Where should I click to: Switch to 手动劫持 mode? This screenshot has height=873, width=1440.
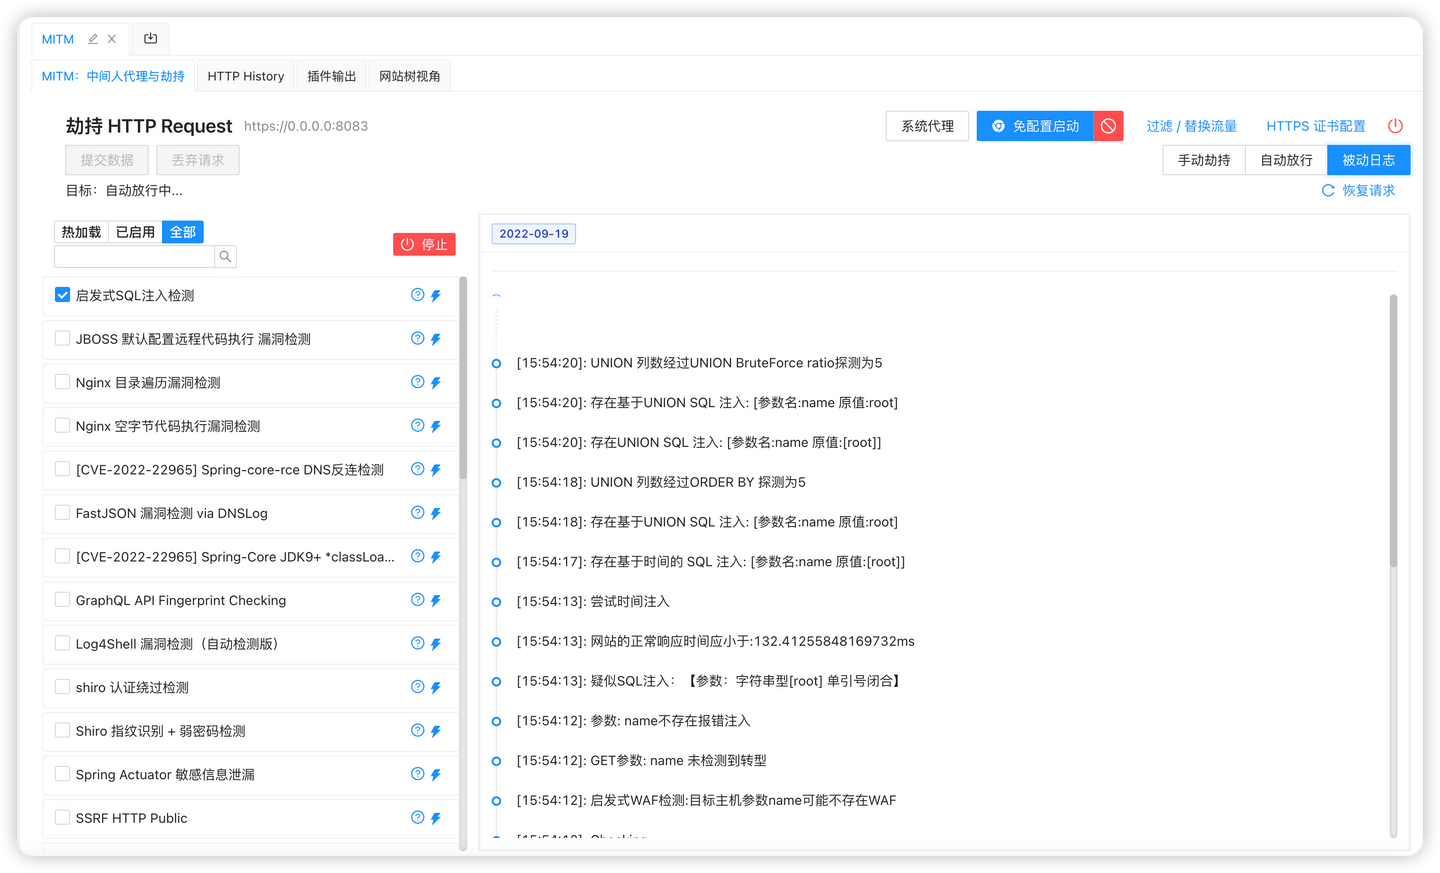[1204, 160]
